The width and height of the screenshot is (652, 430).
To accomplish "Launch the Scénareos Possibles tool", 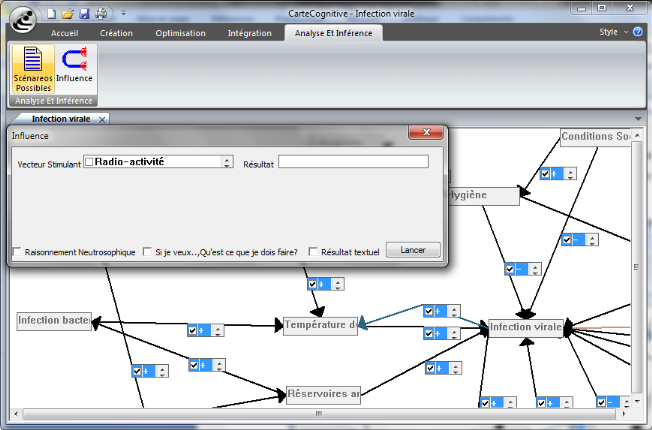I will [33, 69].
